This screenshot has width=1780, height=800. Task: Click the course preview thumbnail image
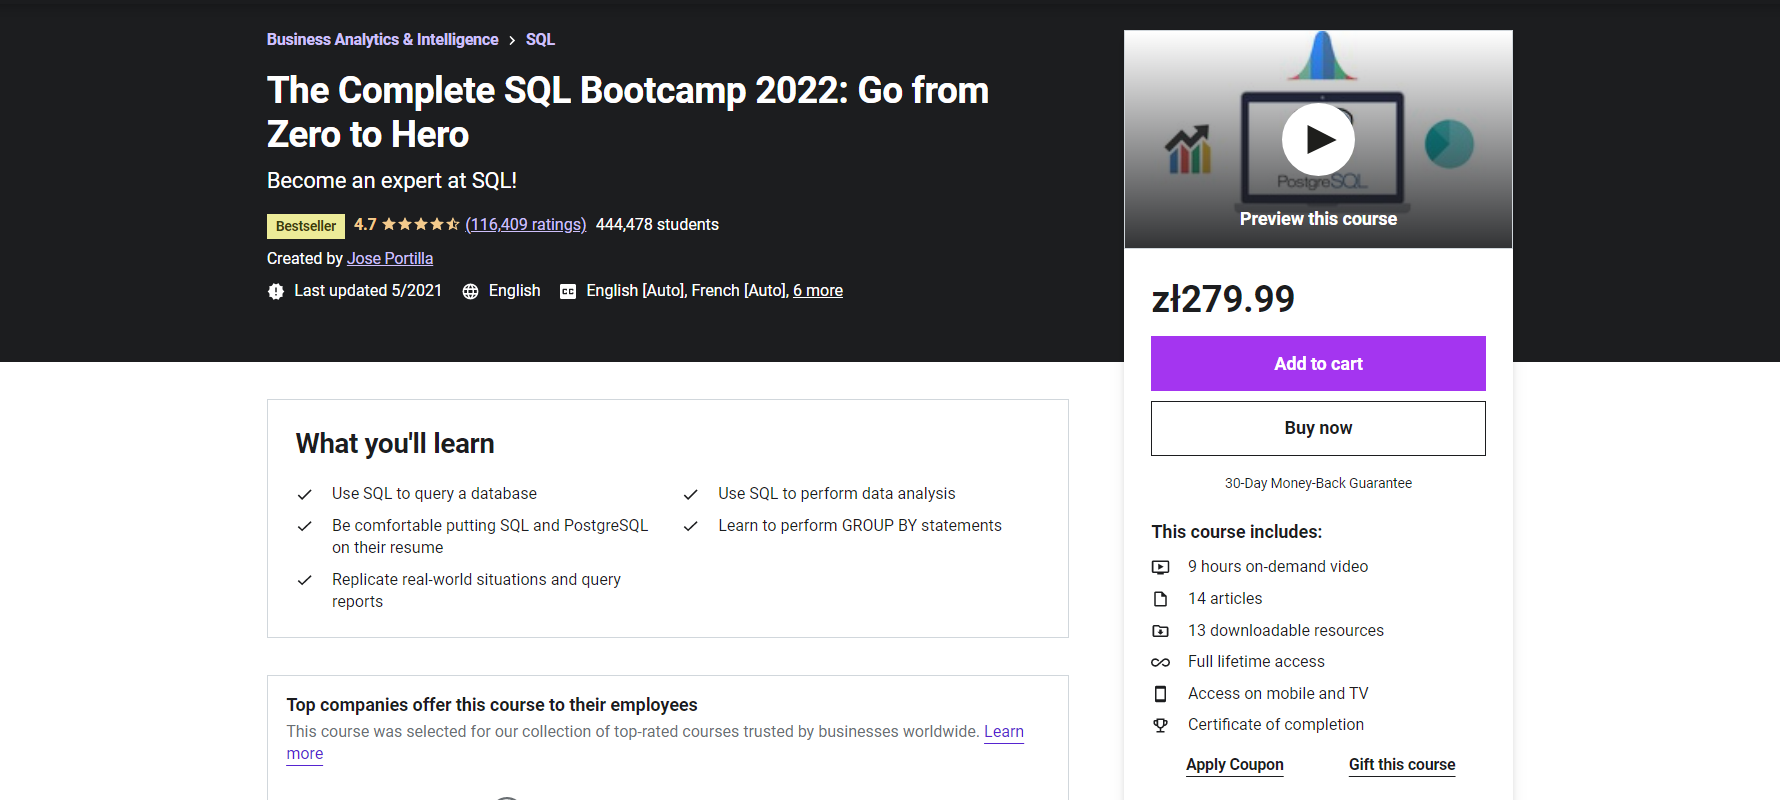click(x=1318, y=139)
